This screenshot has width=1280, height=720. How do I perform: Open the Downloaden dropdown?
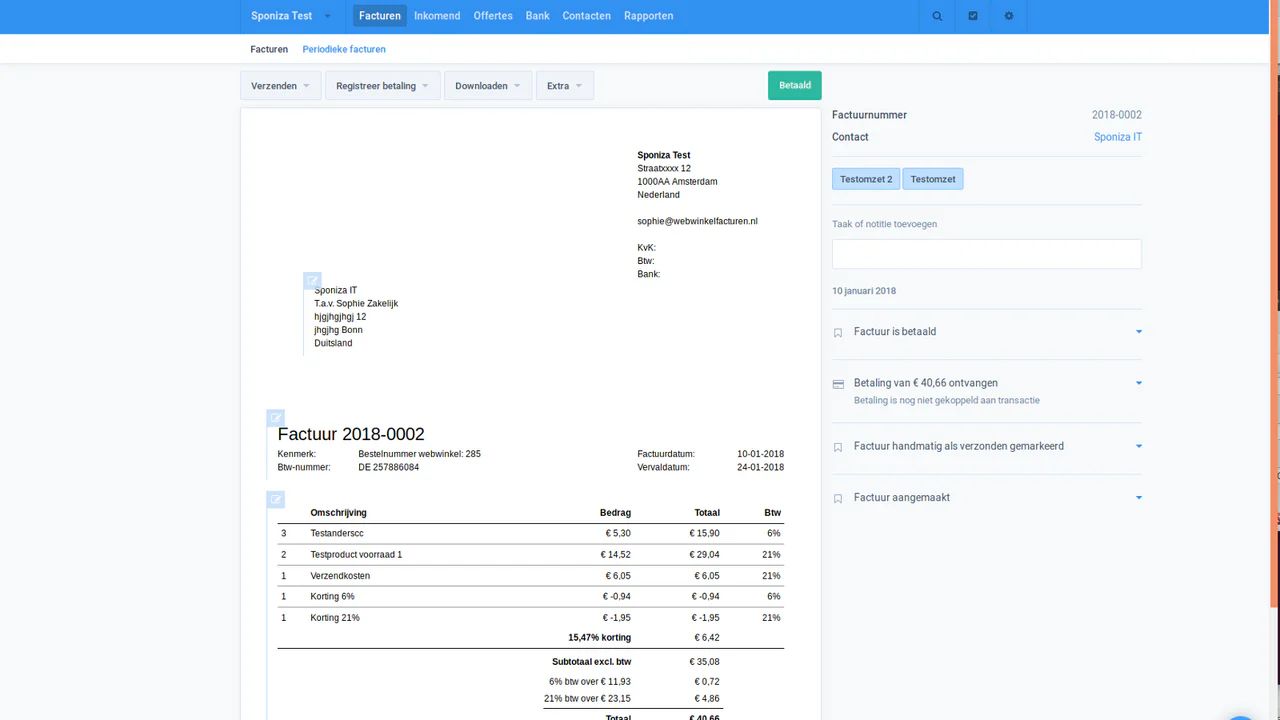pos(488,86)
